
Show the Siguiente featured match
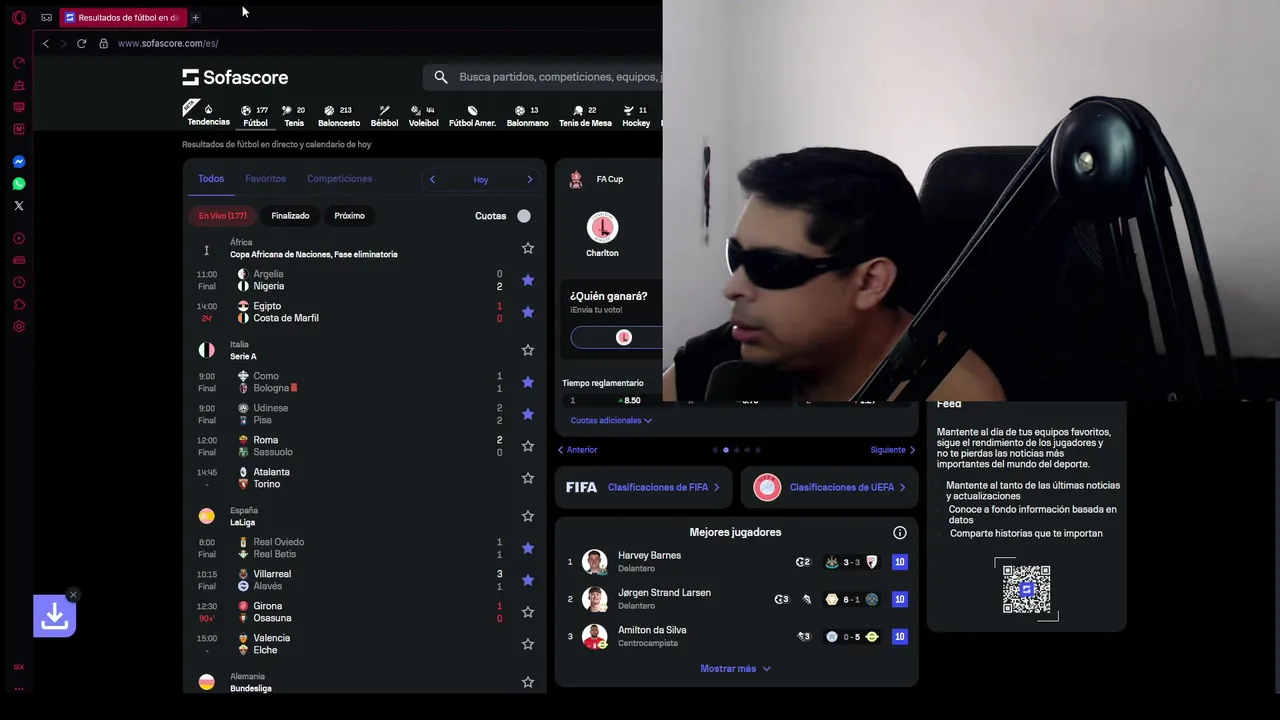893,450
